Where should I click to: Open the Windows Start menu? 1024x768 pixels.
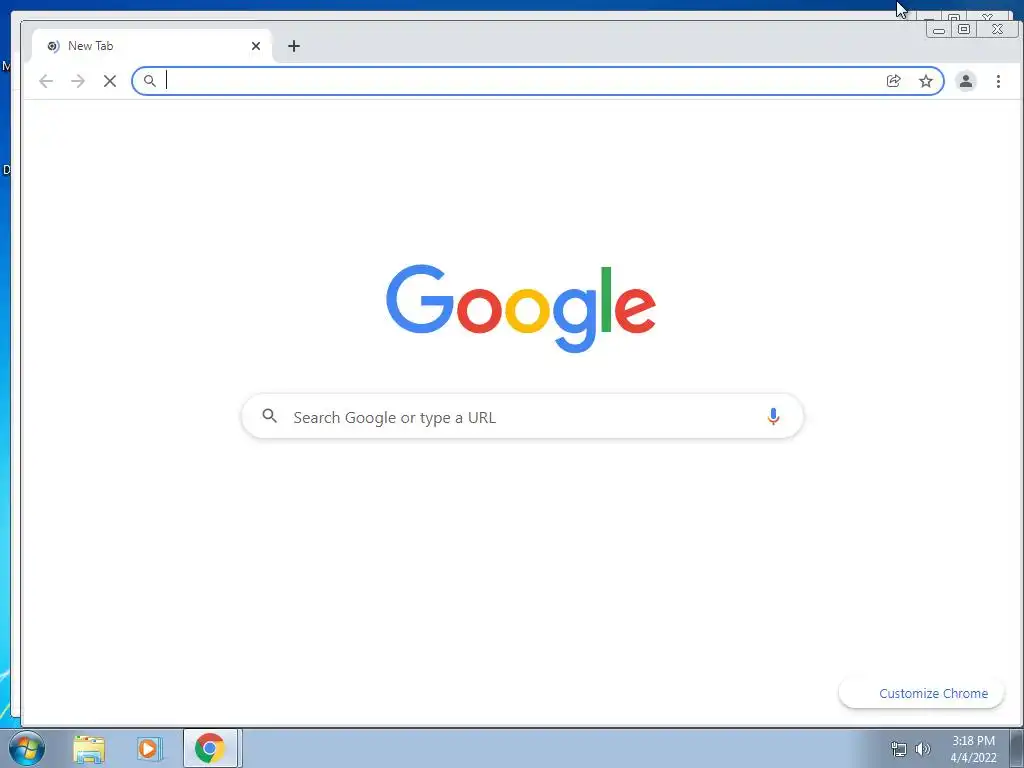27,748
